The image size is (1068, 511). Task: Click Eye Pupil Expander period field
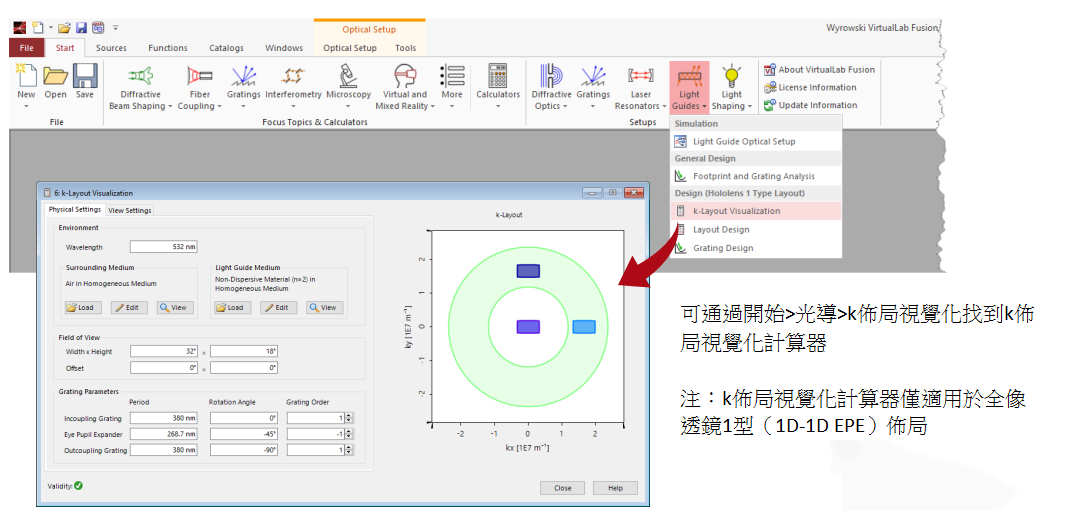pos(163,434)
